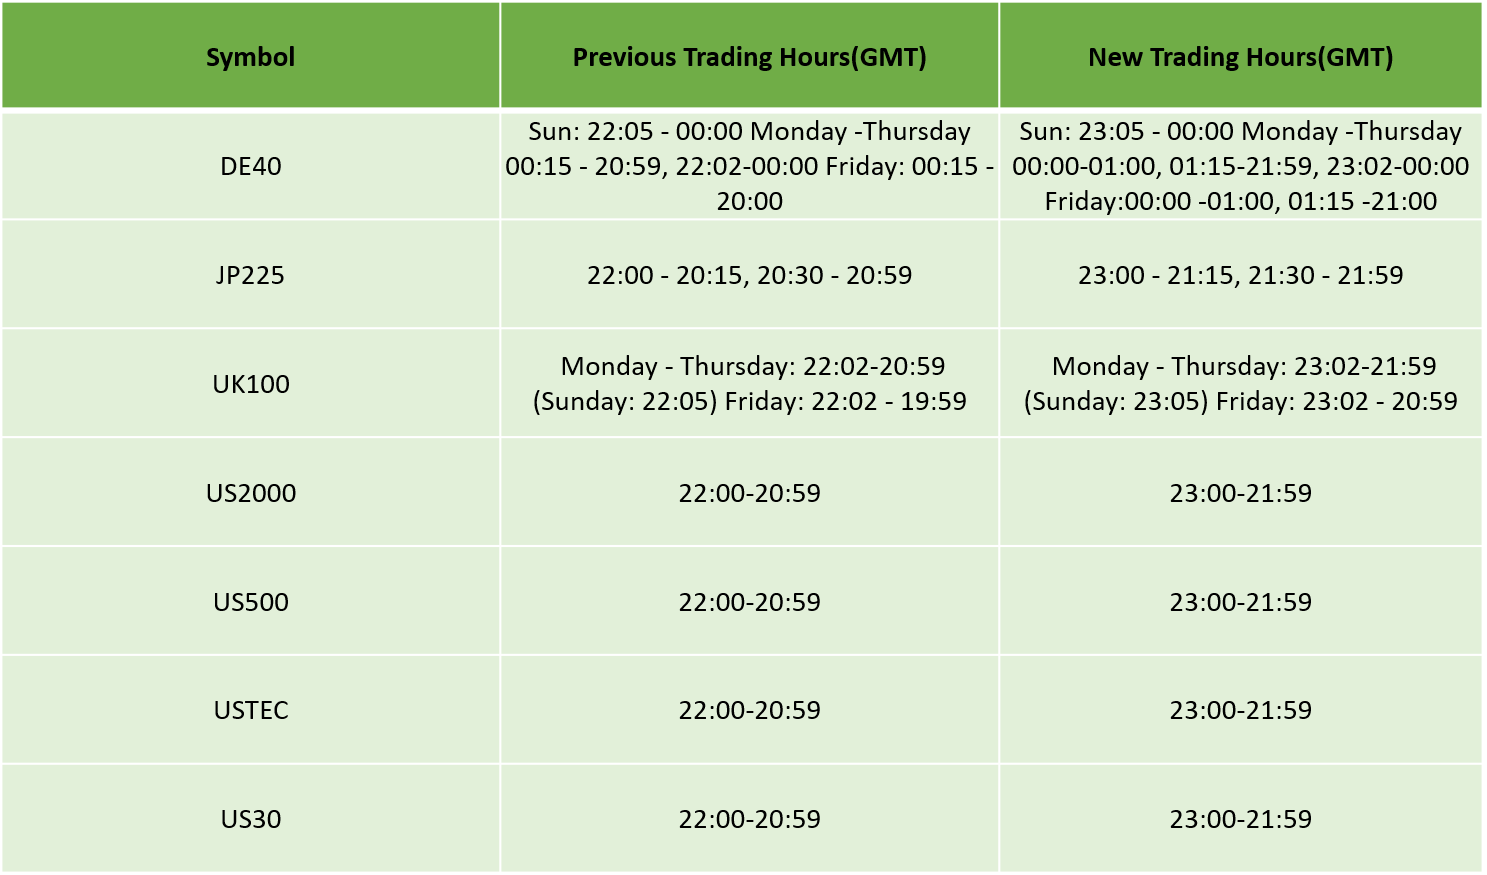Click the JP225 symbol cell
The image size is (1487, 875).
(x=250, y=275)
